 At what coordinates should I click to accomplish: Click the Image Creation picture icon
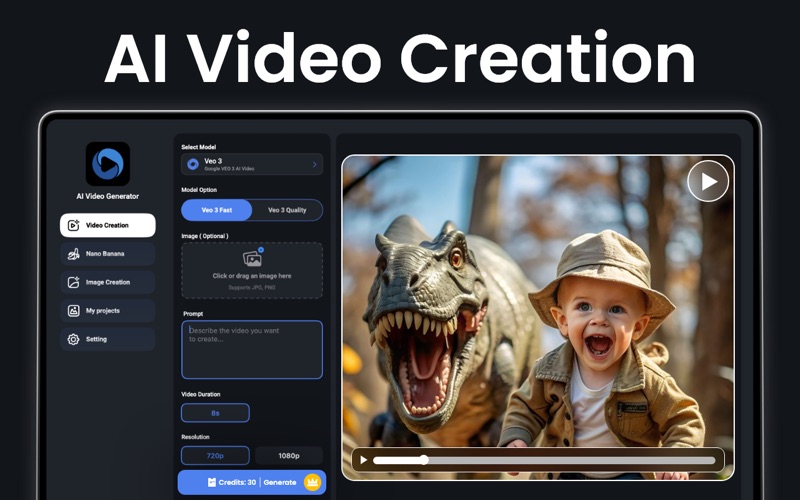click(73, 282)
